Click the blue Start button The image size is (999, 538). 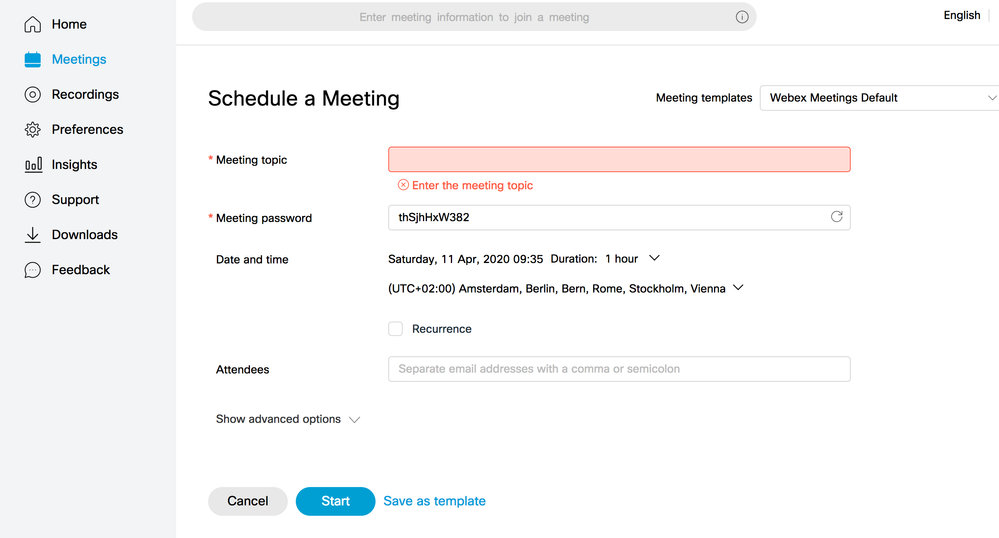point(335,501)
